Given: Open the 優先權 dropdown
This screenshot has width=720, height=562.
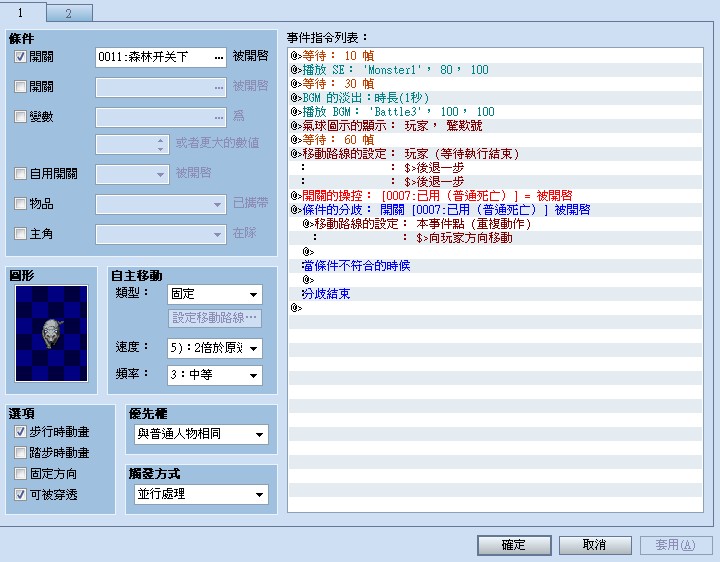Looking at the screenshot, I should tap(202, 434).
